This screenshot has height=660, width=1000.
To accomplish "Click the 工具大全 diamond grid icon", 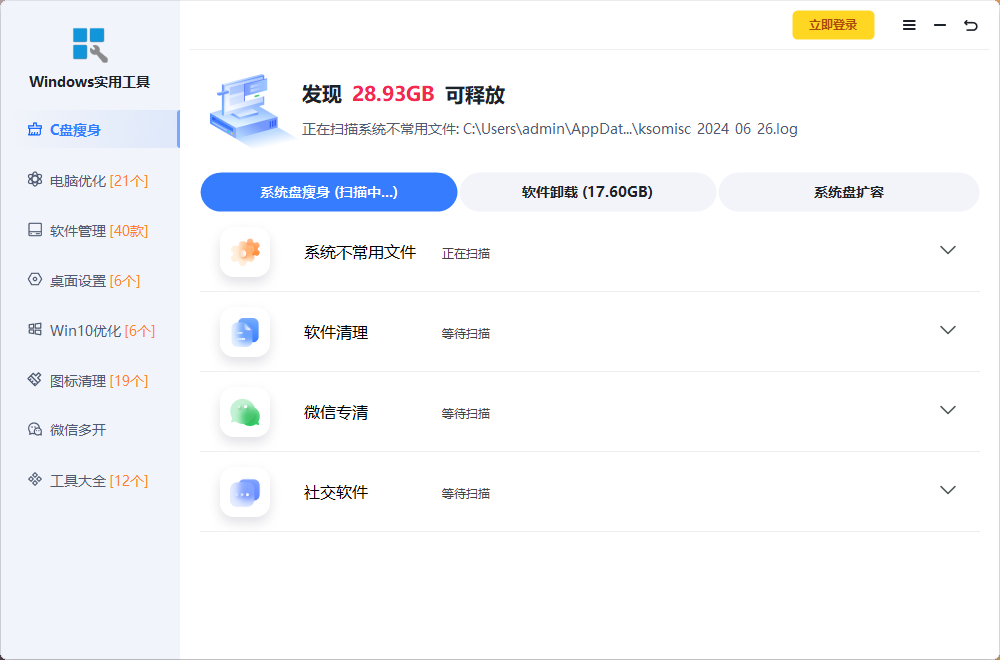I will point(34,479).
